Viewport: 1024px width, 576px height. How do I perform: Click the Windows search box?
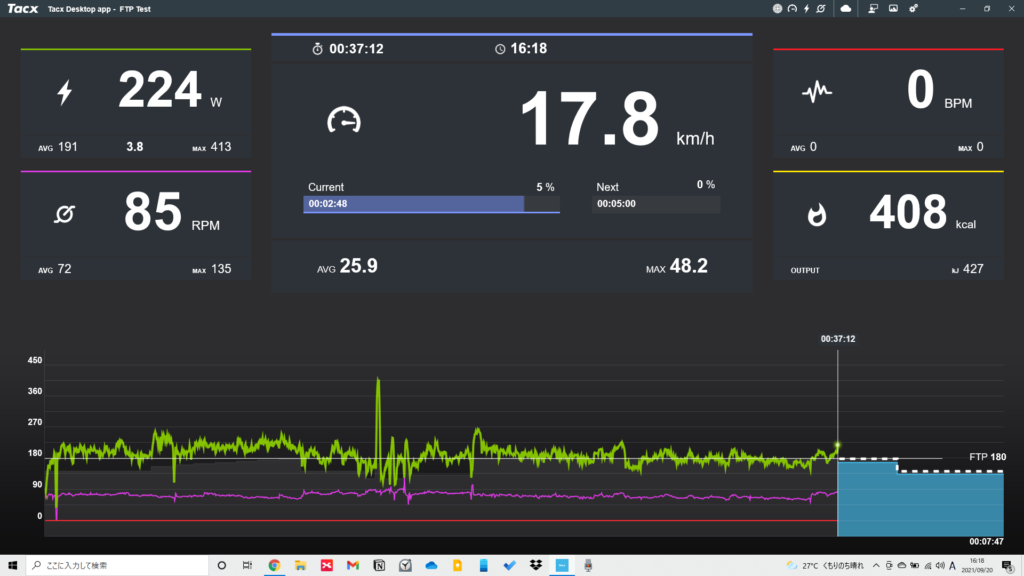[x=115, y=565]
